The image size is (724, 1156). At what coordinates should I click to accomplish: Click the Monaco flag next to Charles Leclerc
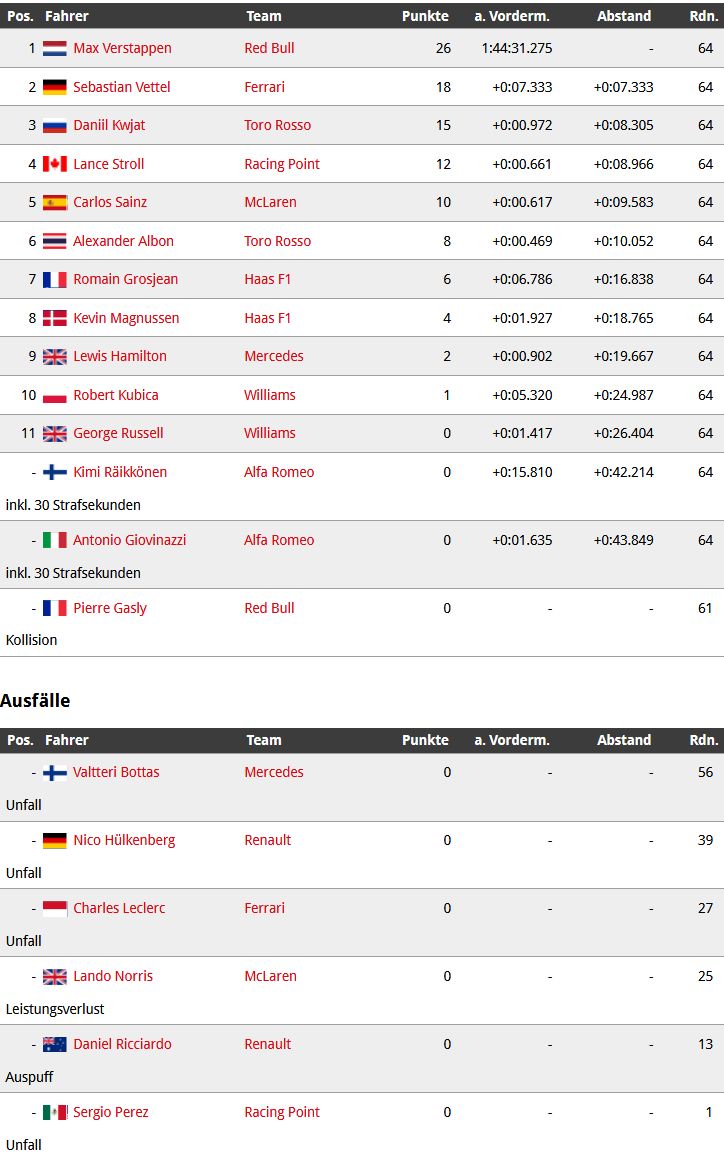pos(55,908)
